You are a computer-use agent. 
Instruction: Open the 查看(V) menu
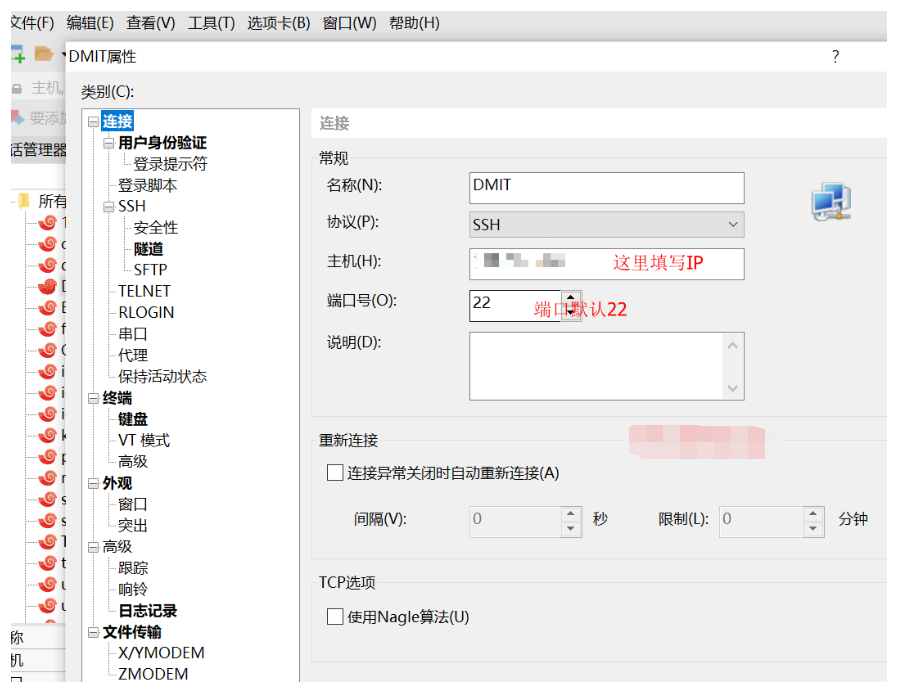pos(150,22)
